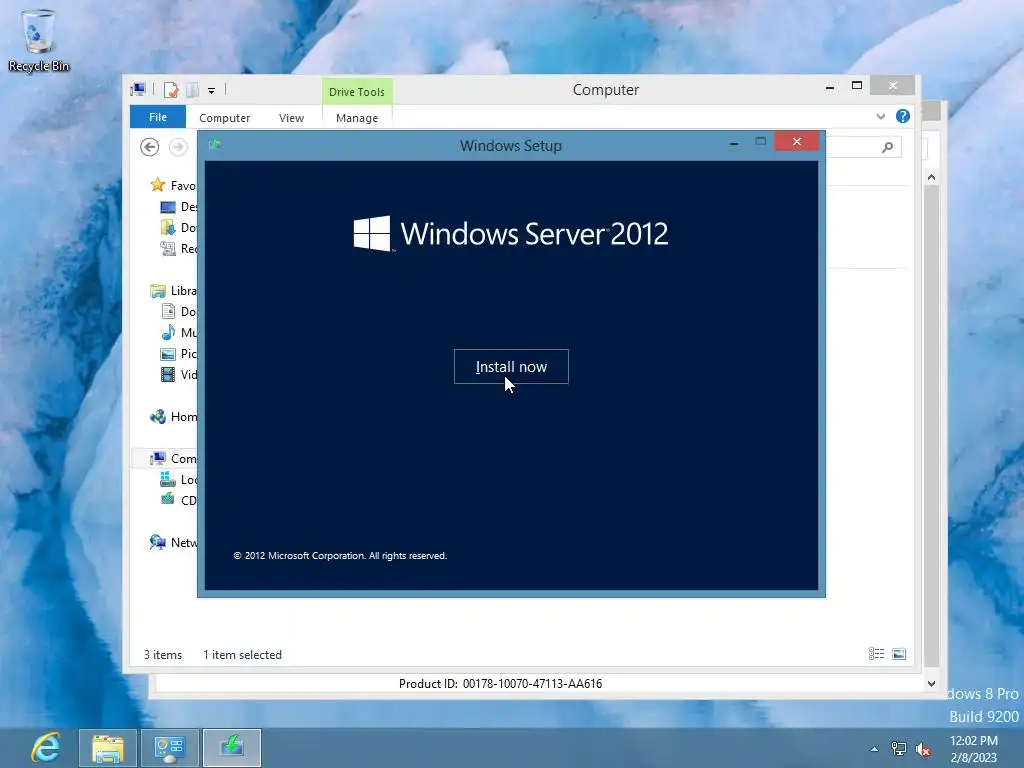The width and height of the screenshot is (1024, 768).
Task: Maximize the Computer window
Action: (857, 86)
